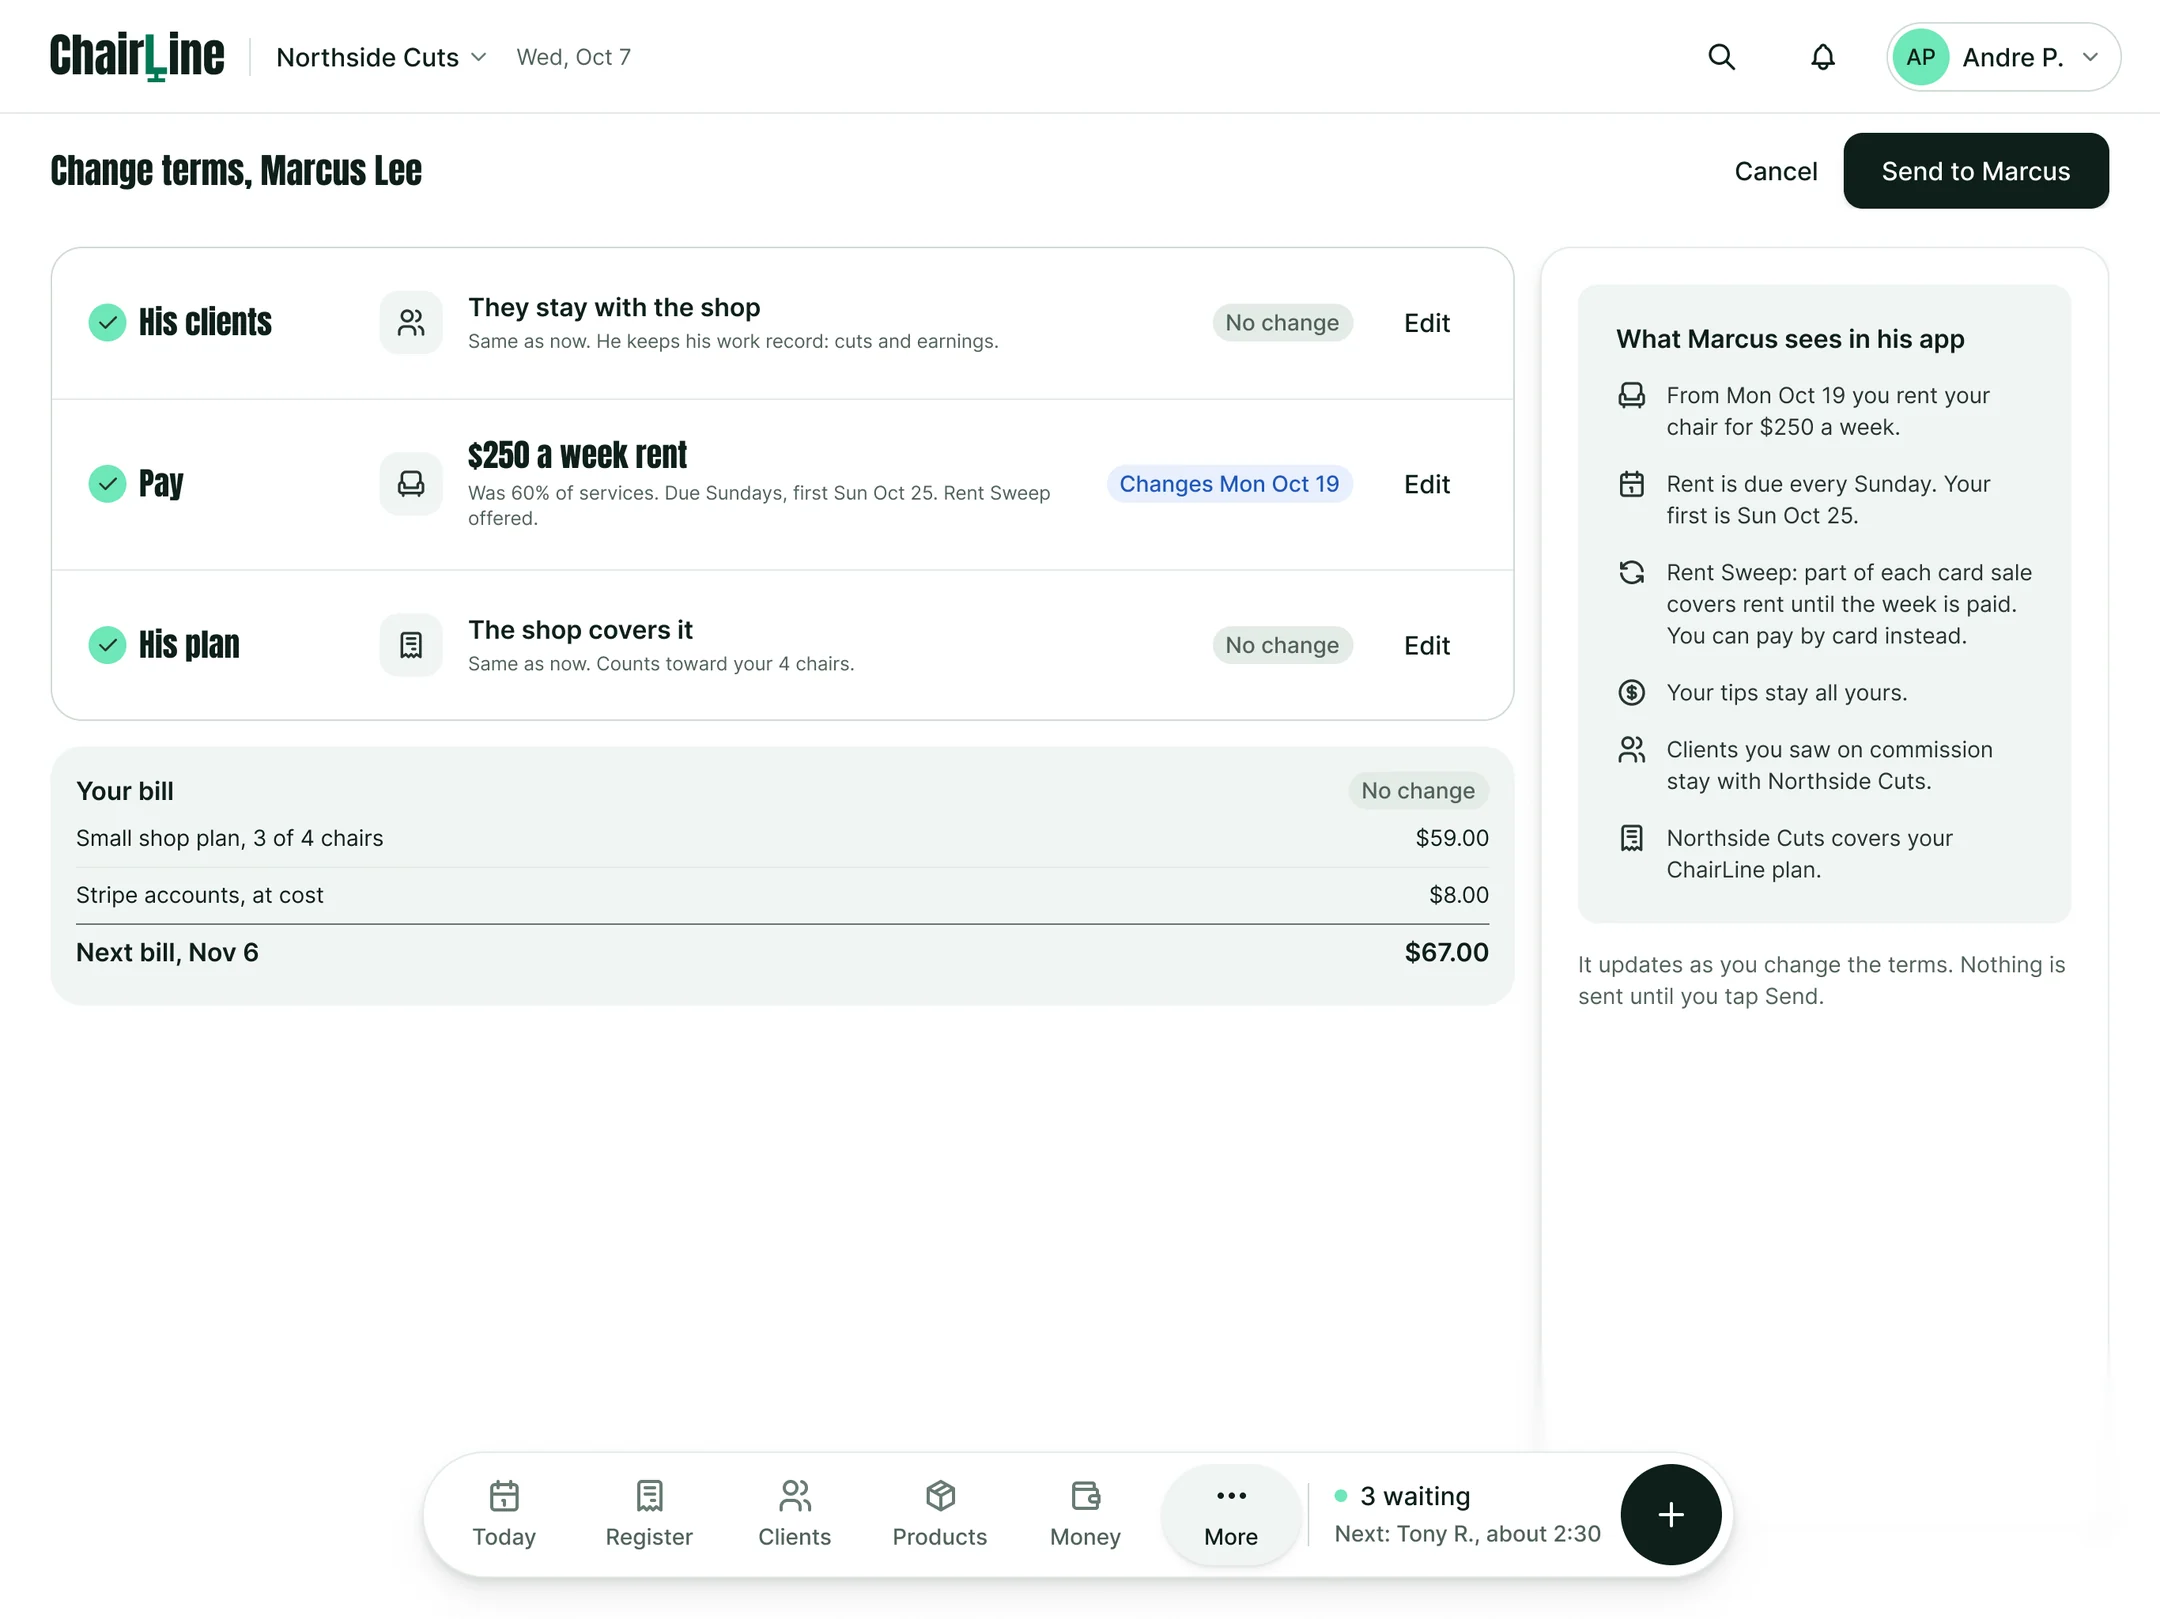Open the More menu
The width and height of the screenshot is (2160, 1619).
click(x=1231, y=1514)
